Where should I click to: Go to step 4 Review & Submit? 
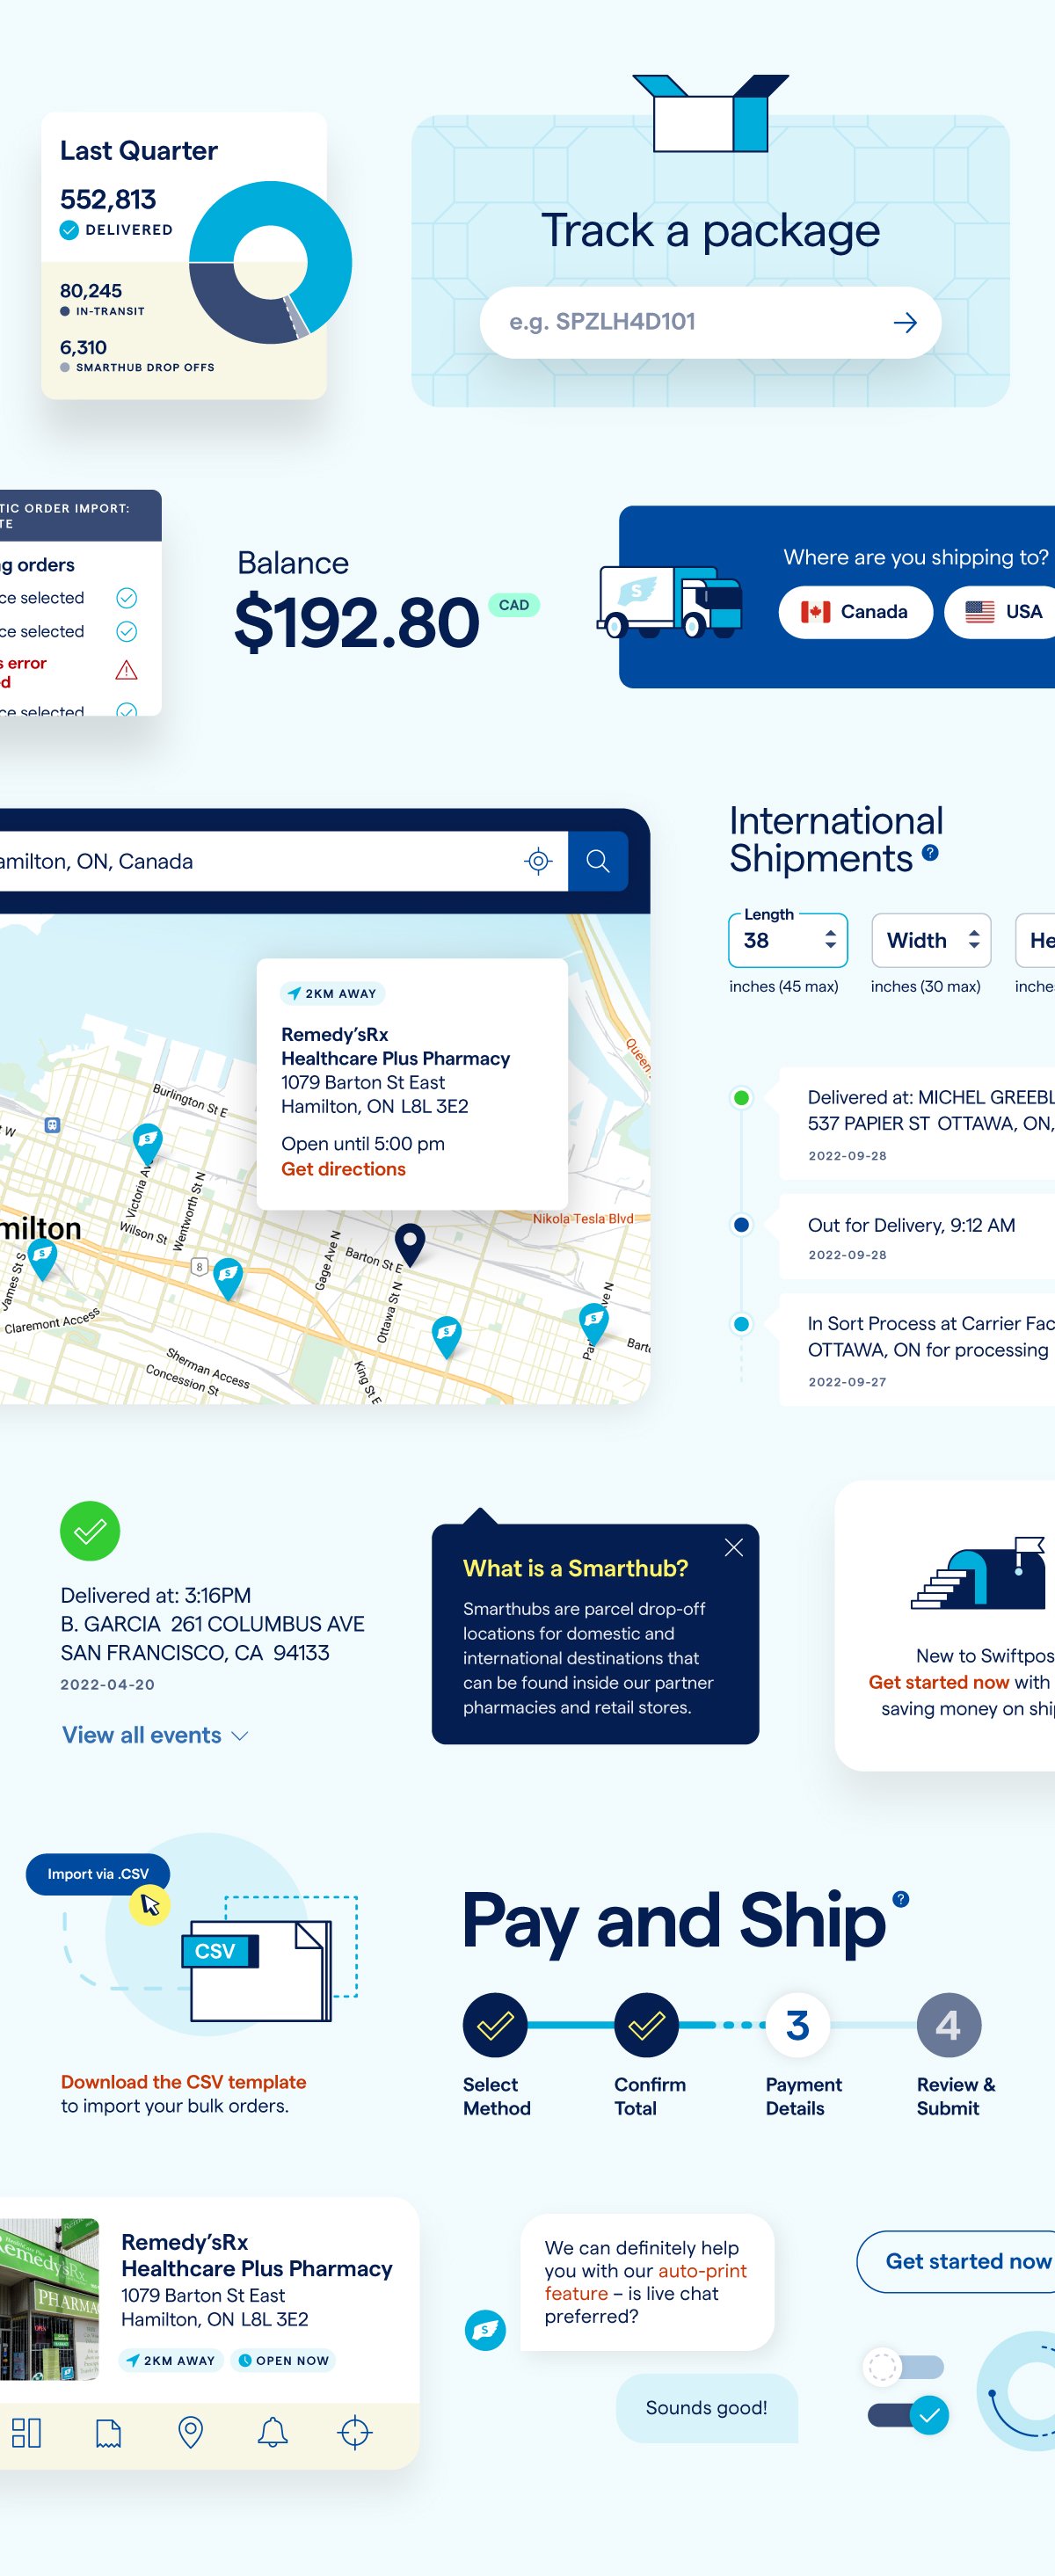click(948, 2025)
